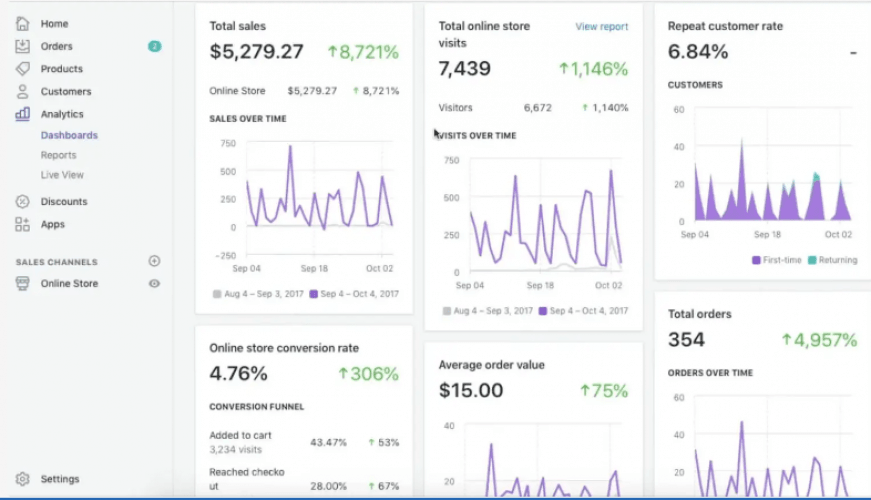871x500 pixels.
Task: Click the Total sales amount $5,279.27
Action: [256, 52]
